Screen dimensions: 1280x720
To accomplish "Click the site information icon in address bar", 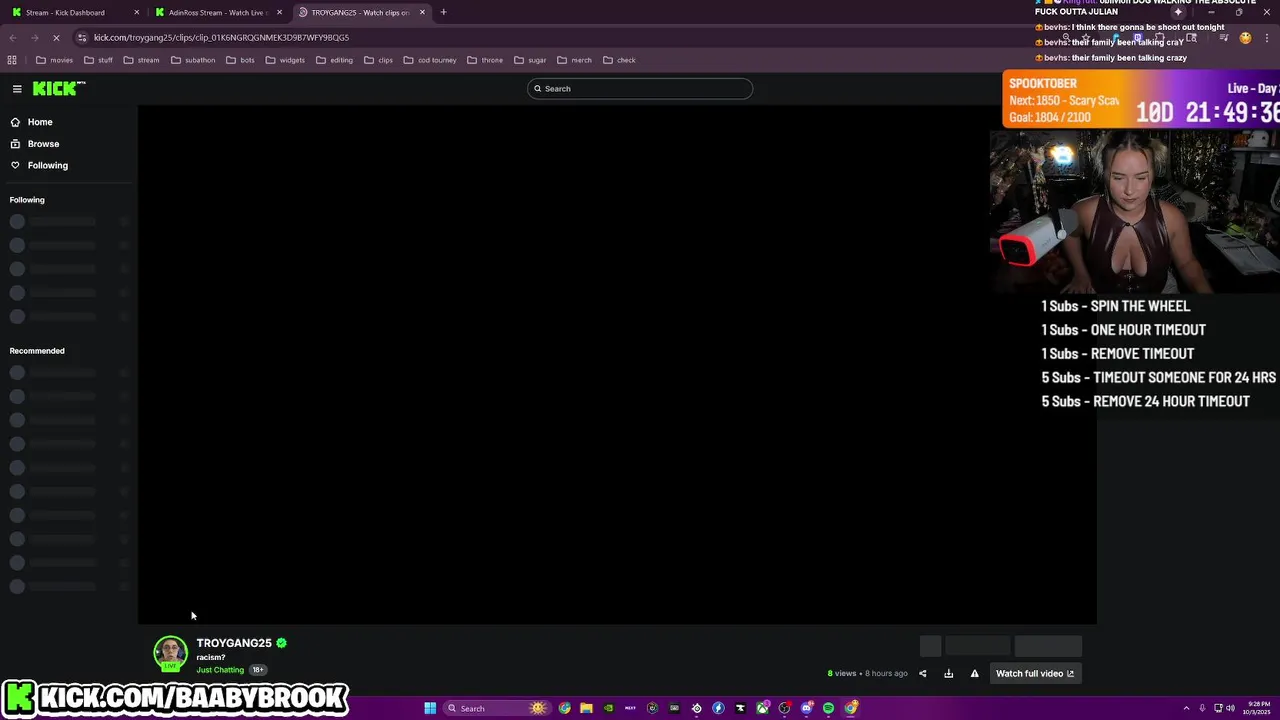I will click(x=82, y=37).
